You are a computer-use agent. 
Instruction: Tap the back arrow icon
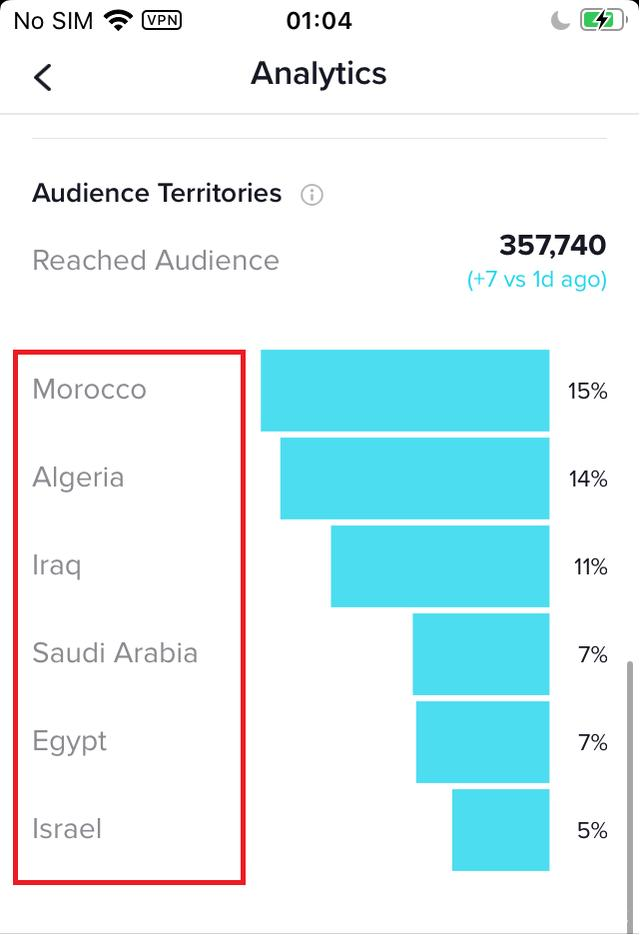pyautogui.click(x=43, y=78)
